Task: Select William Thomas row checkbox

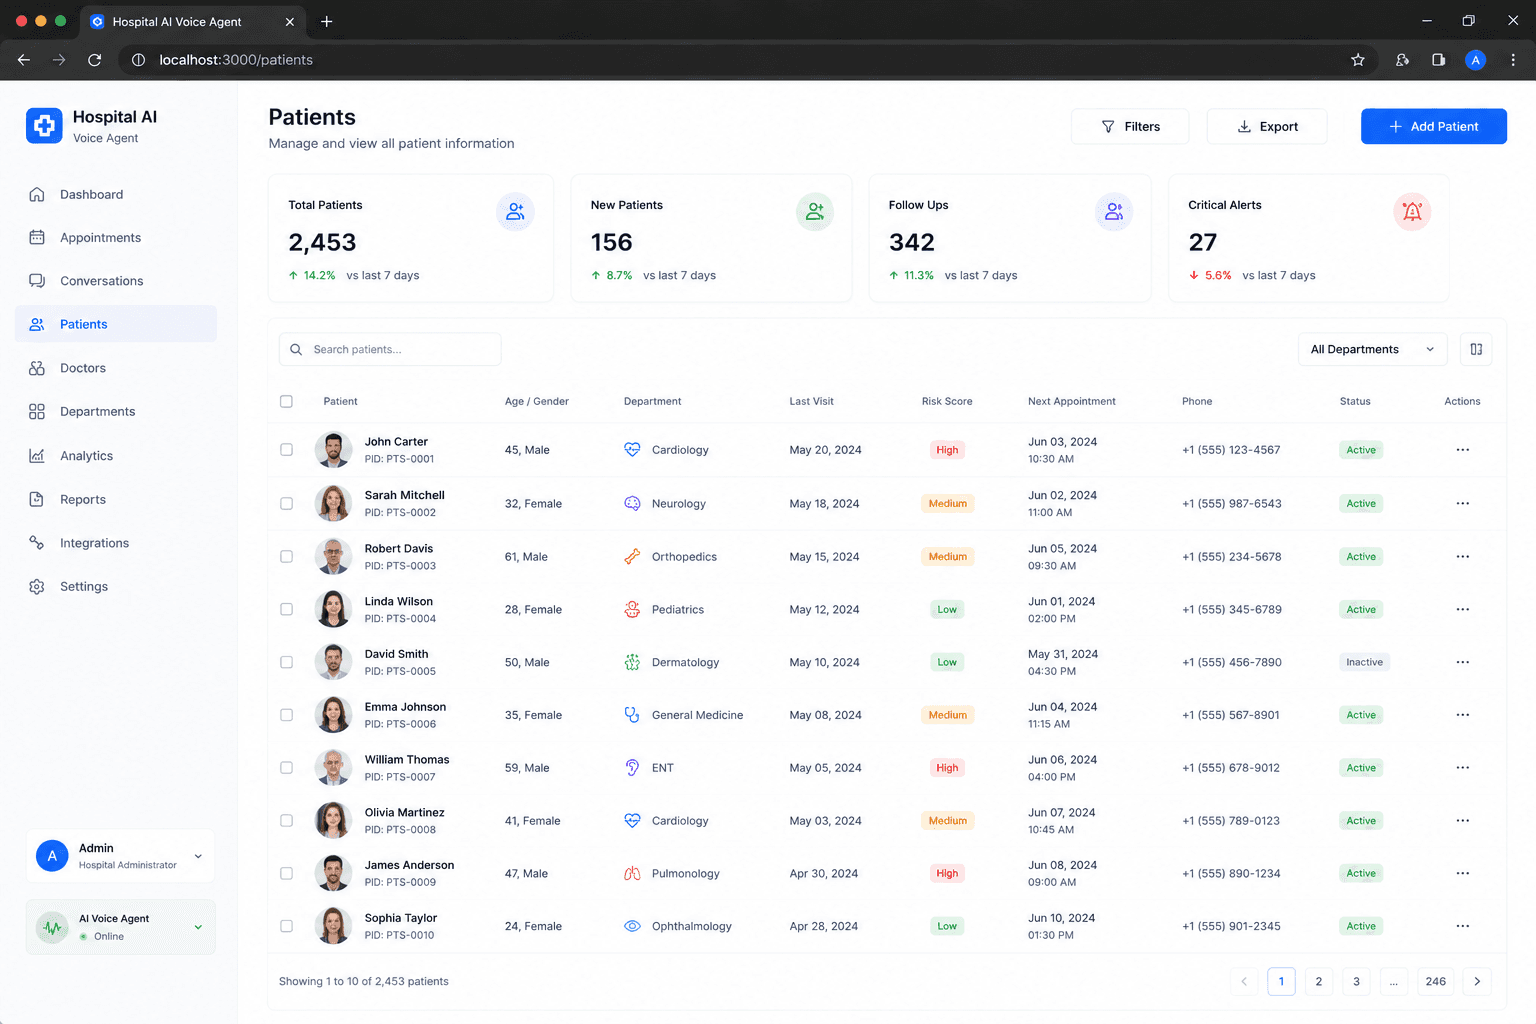Action: pos(286,768)
